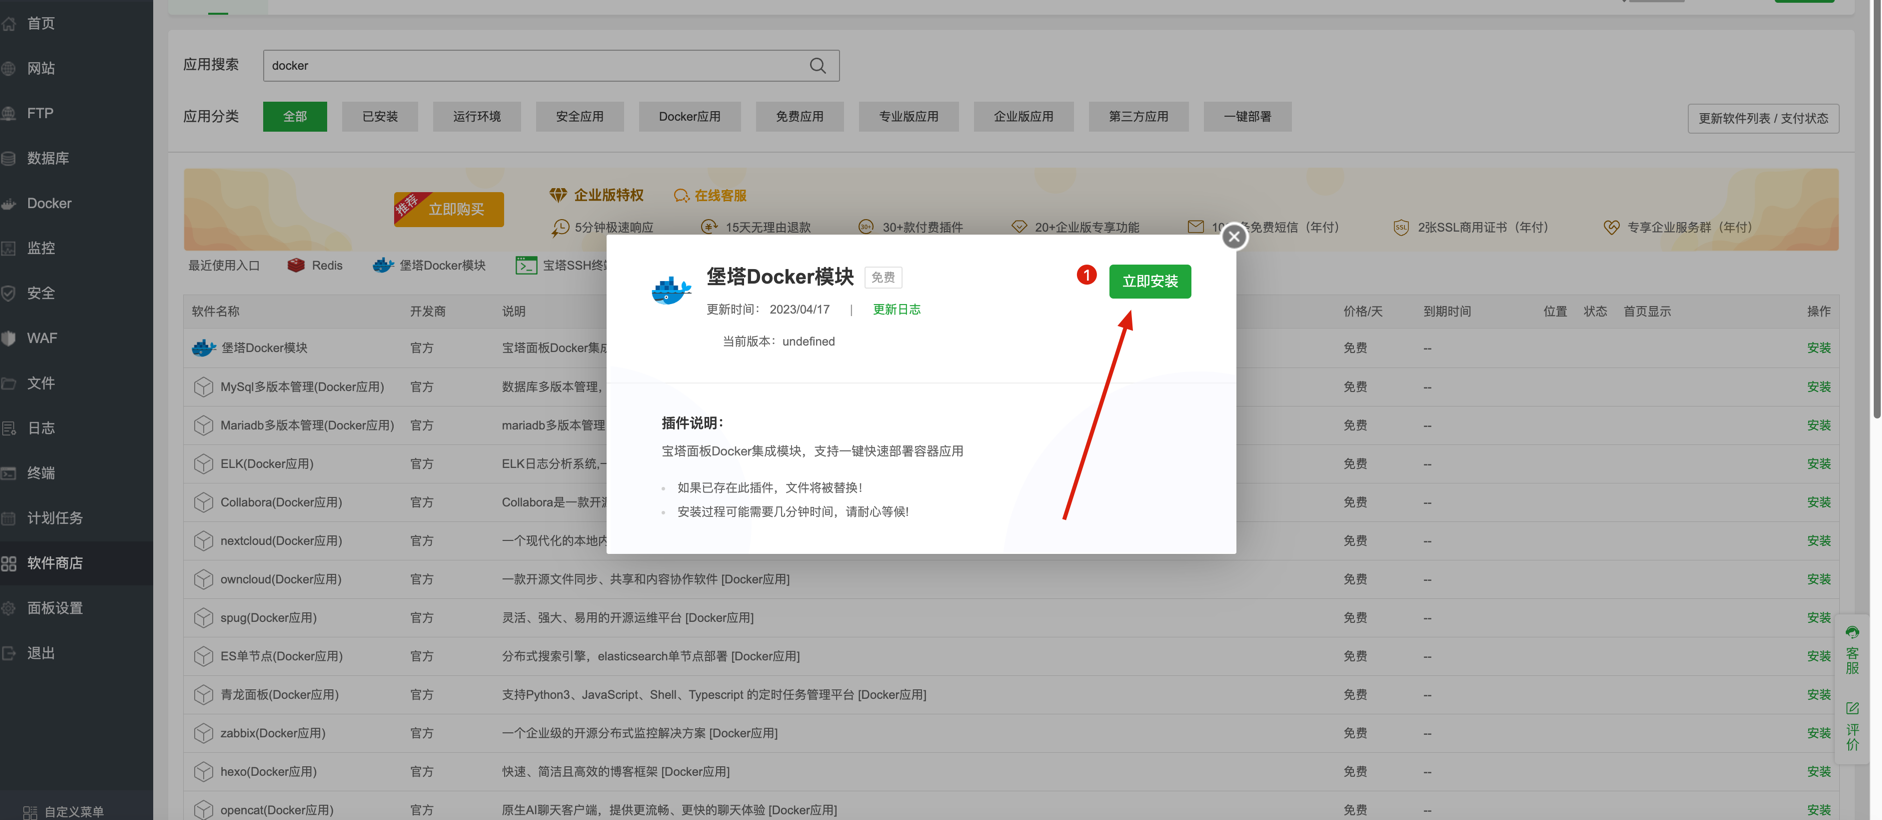
Task: Select 免费应用 category filter
Action: [800, 117]
